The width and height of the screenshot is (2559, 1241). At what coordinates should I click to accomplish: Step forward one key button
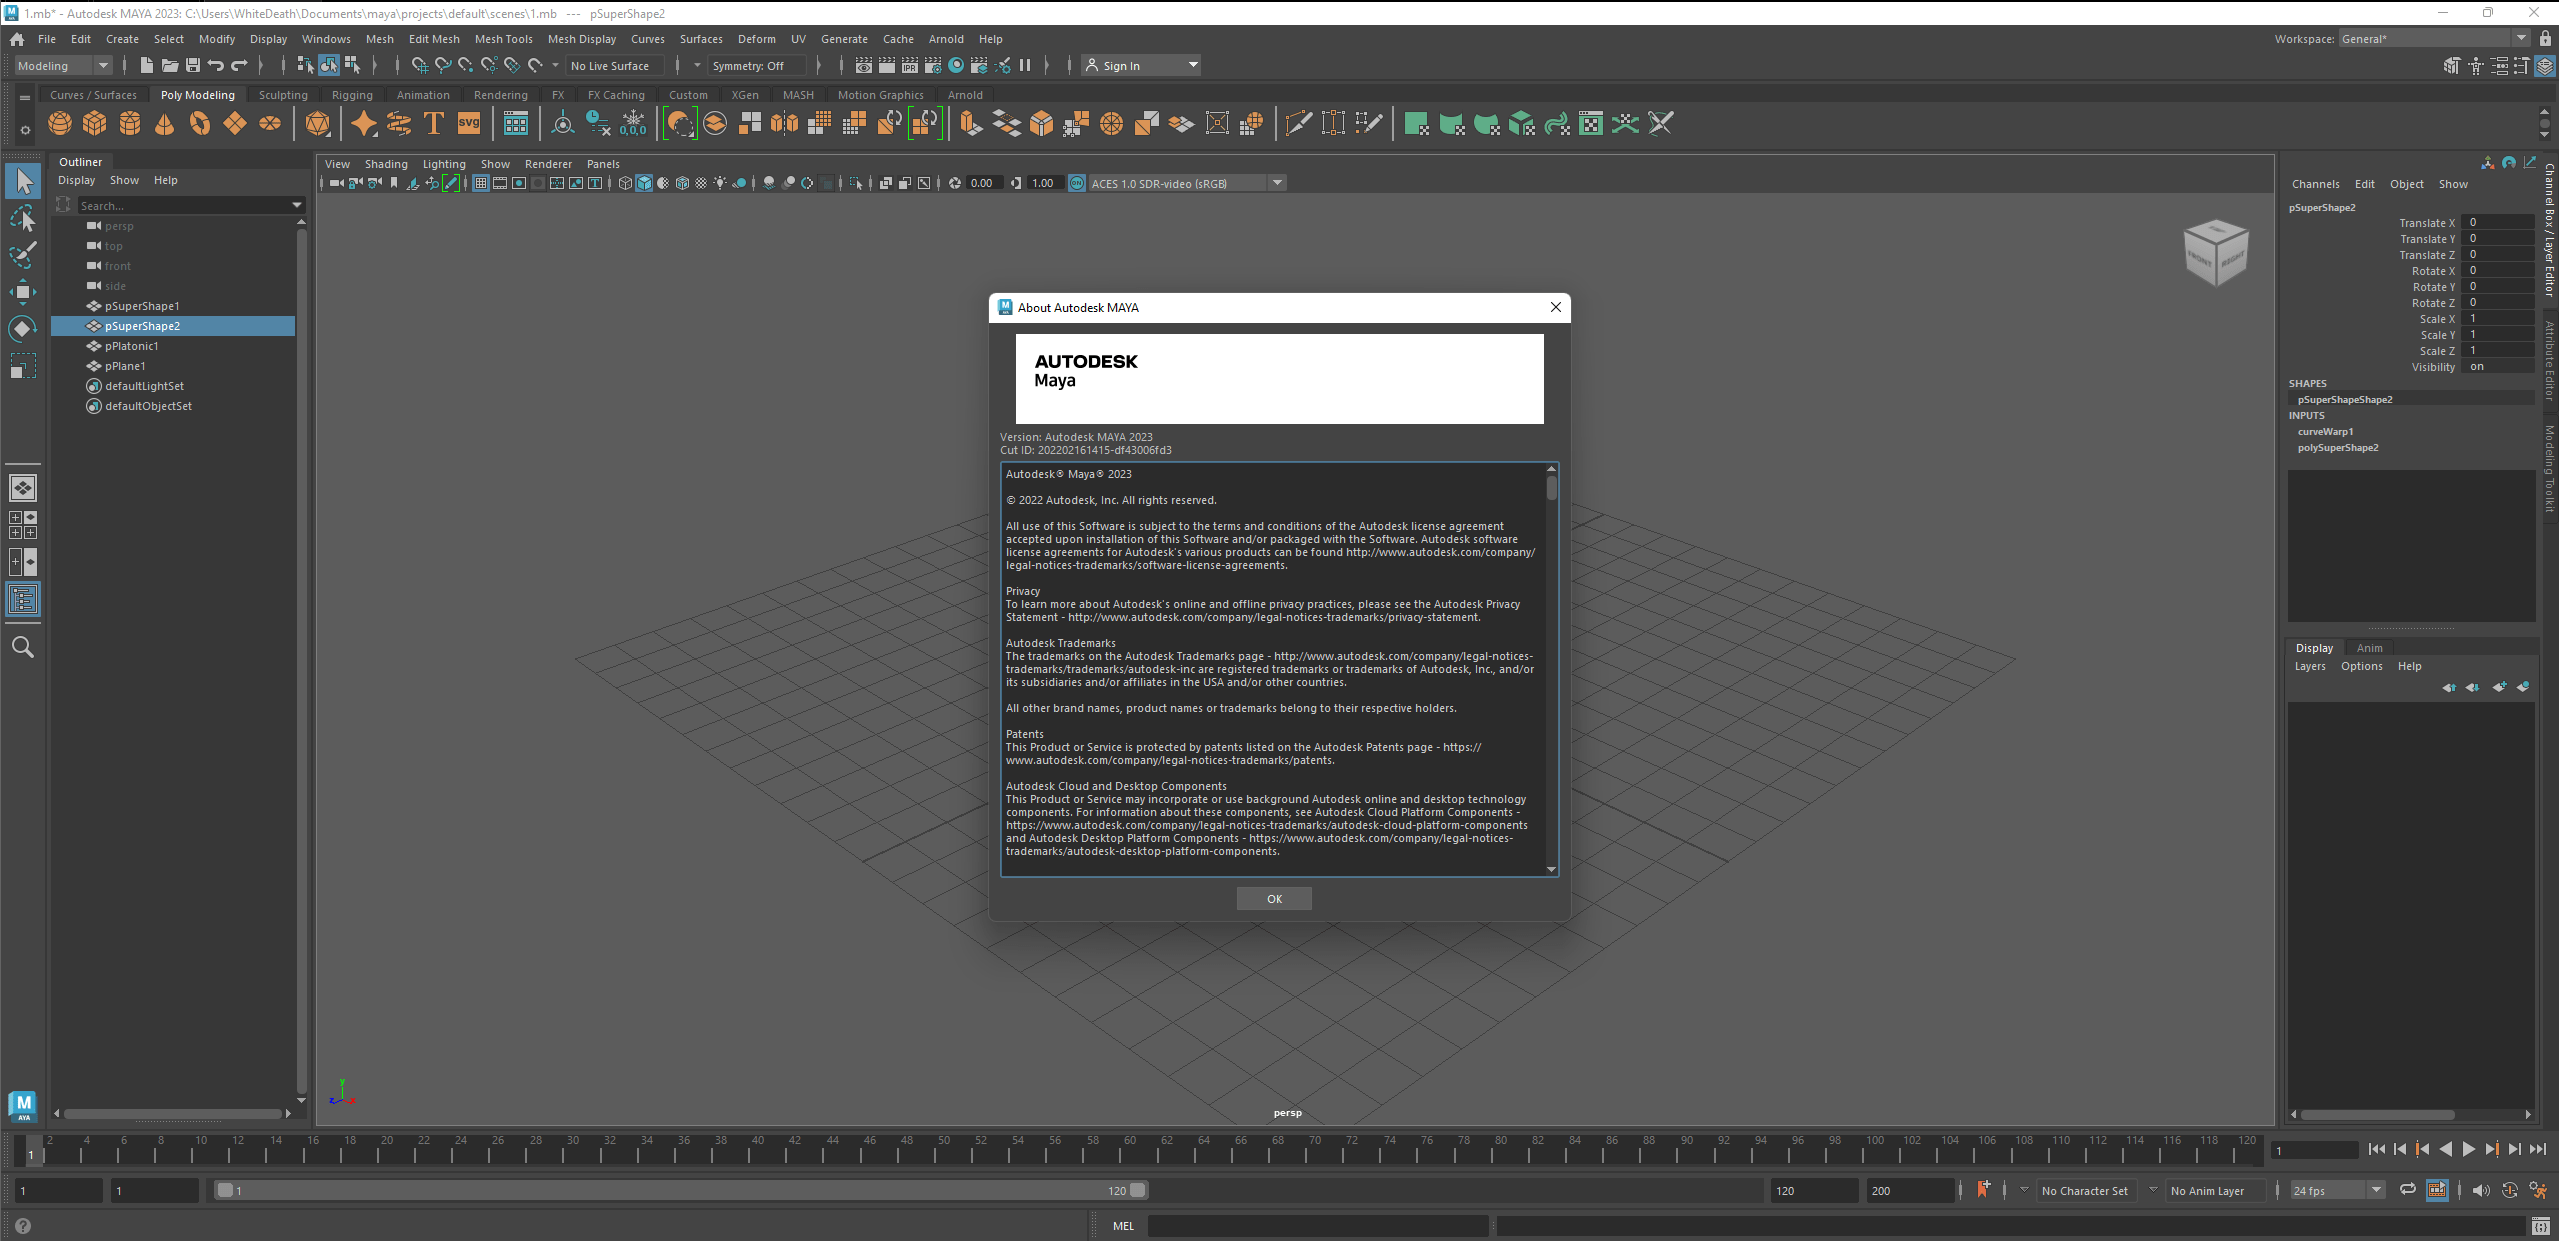pos(2492,1150)
